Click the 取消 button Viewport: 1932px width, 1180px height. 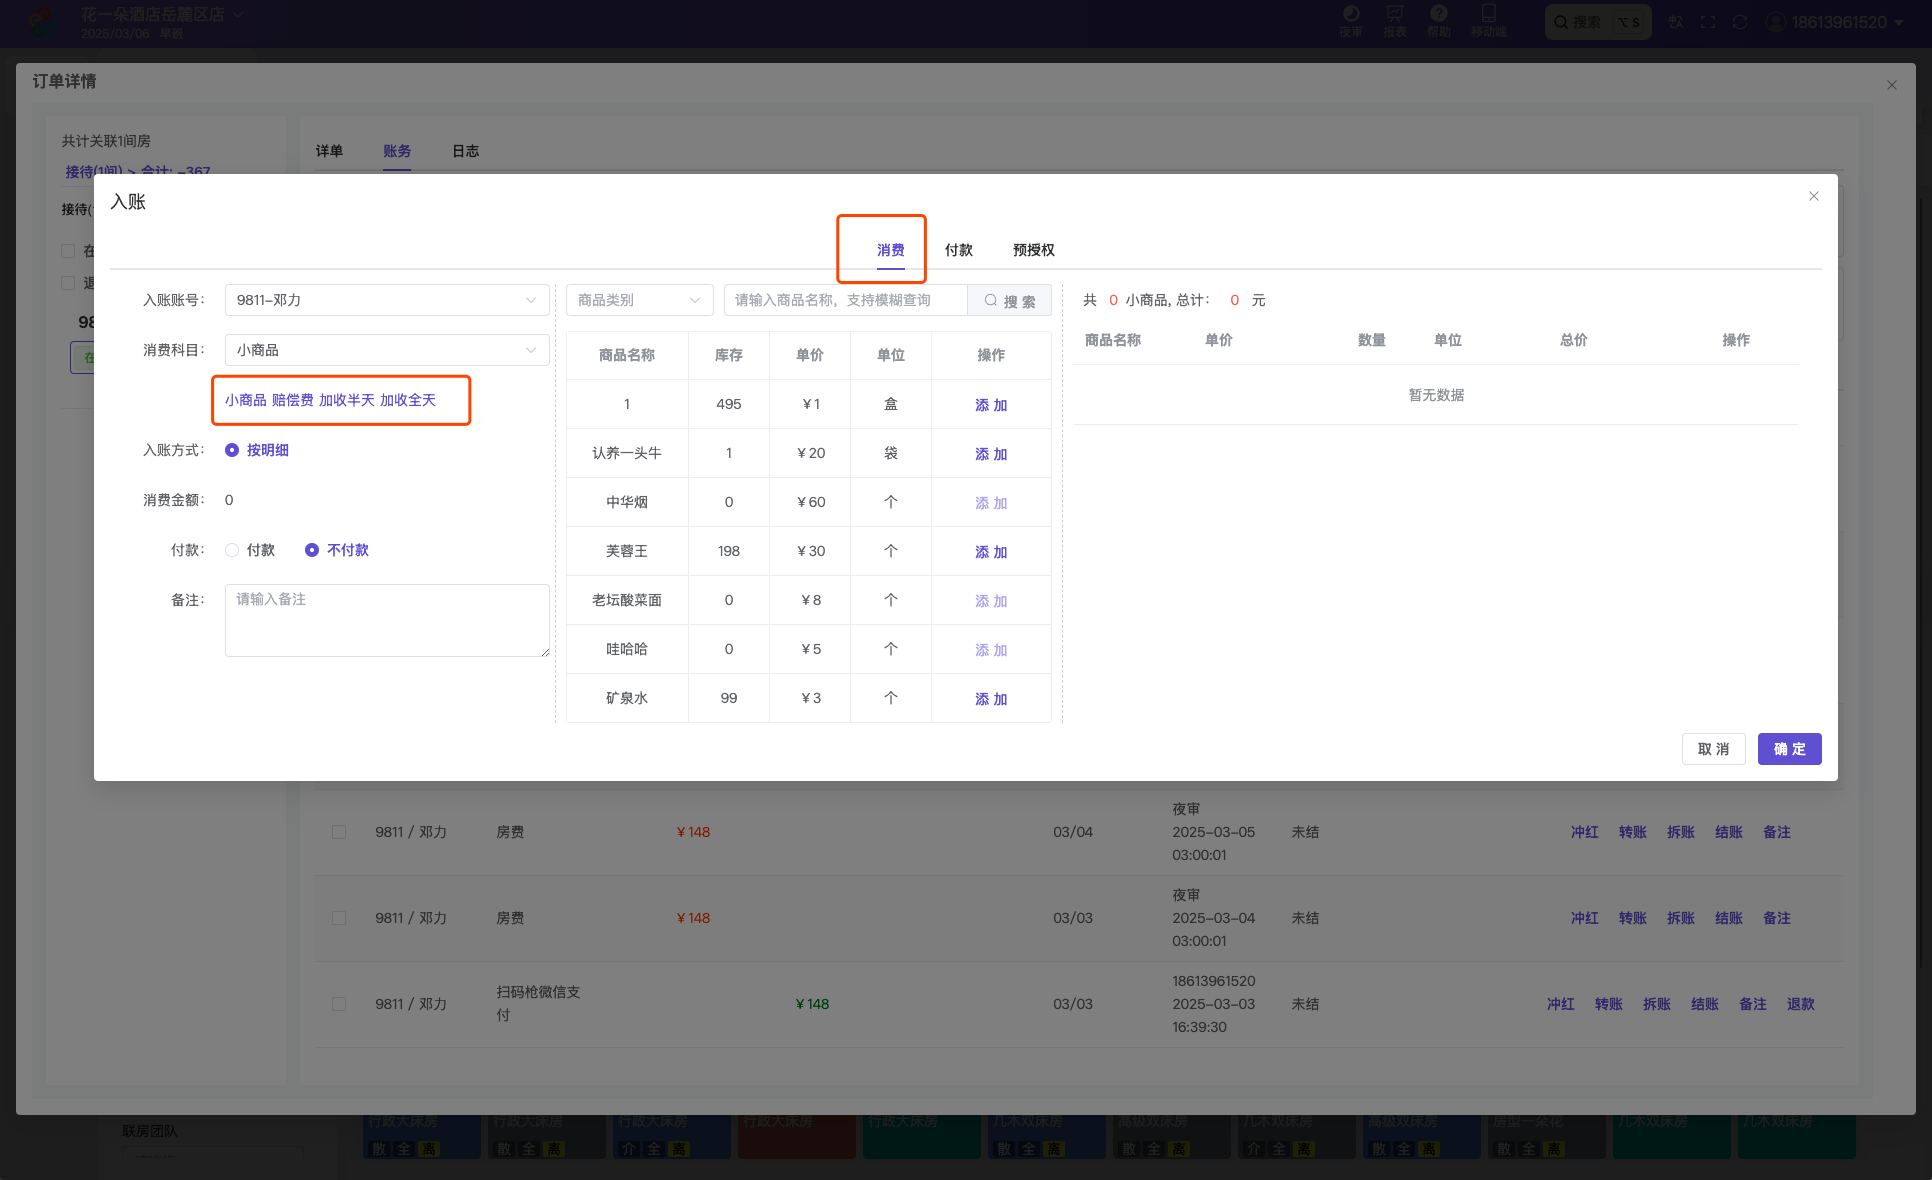1713,749
